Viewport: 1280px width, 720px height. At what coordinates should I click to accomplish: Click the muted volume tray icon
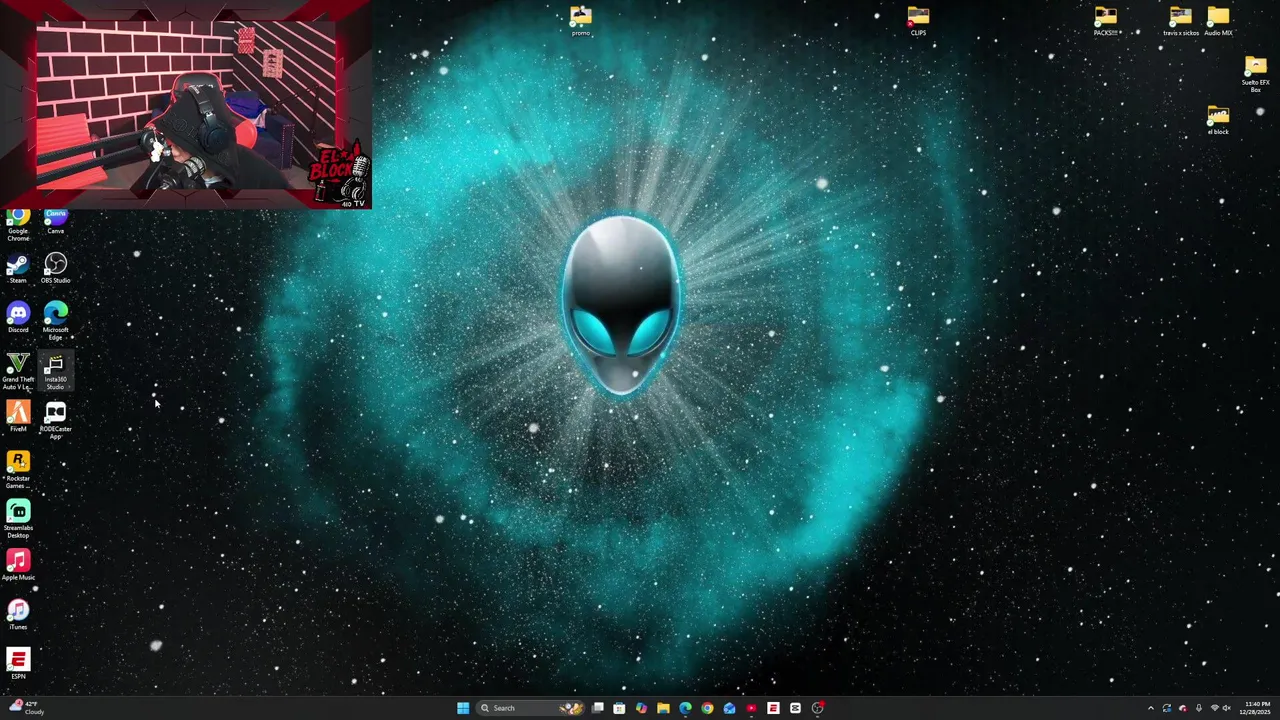click(x=1227, y=708)
